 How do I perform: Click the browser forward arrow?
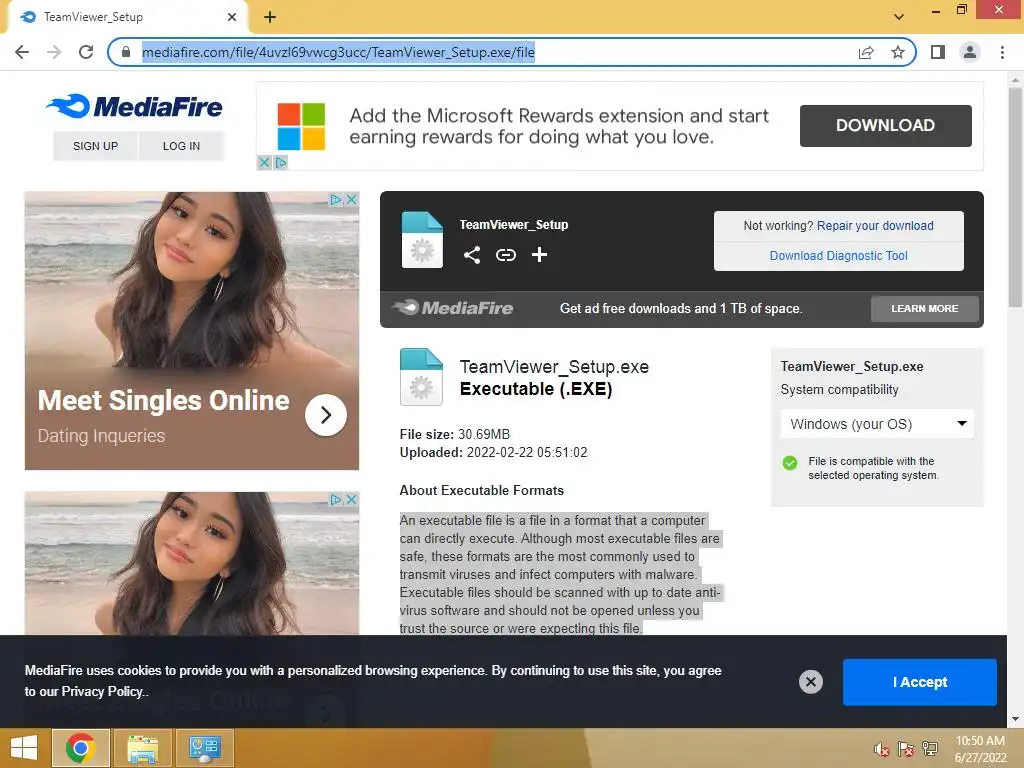pyautogui.click(x=54, y=52)
